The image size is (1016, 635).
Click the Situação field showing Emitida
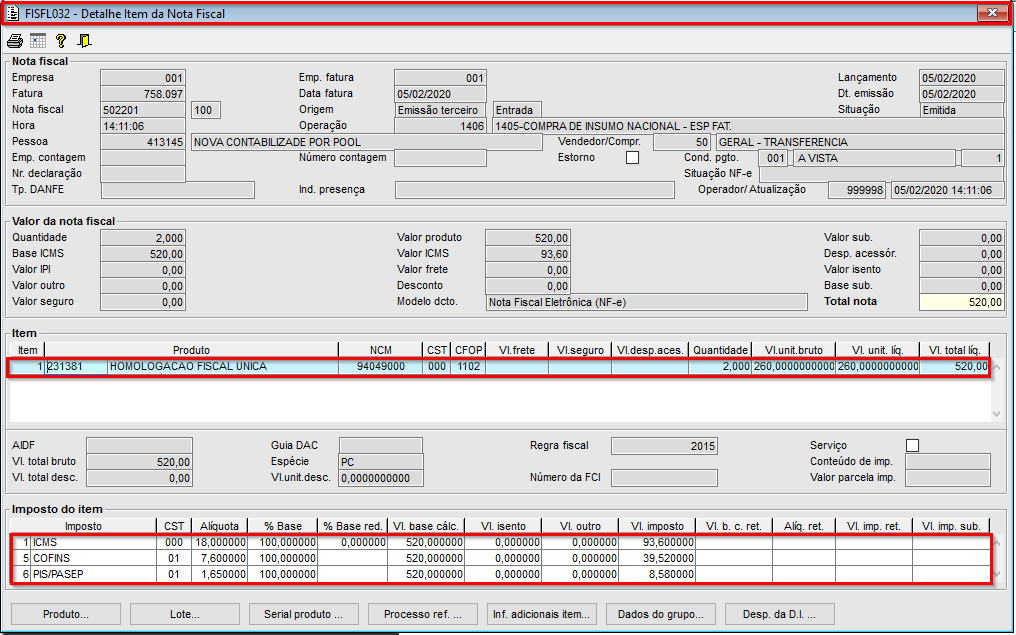[962, 110]
